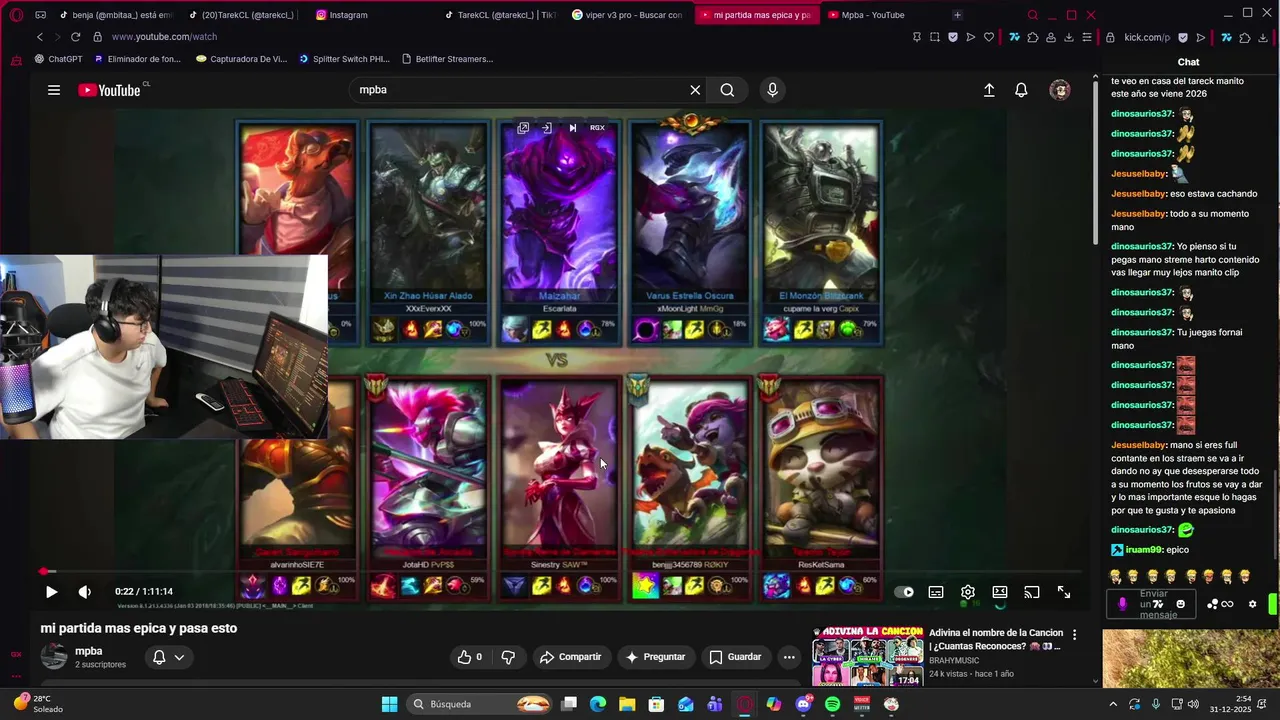Click the Preguntar button

pos(655,657)
